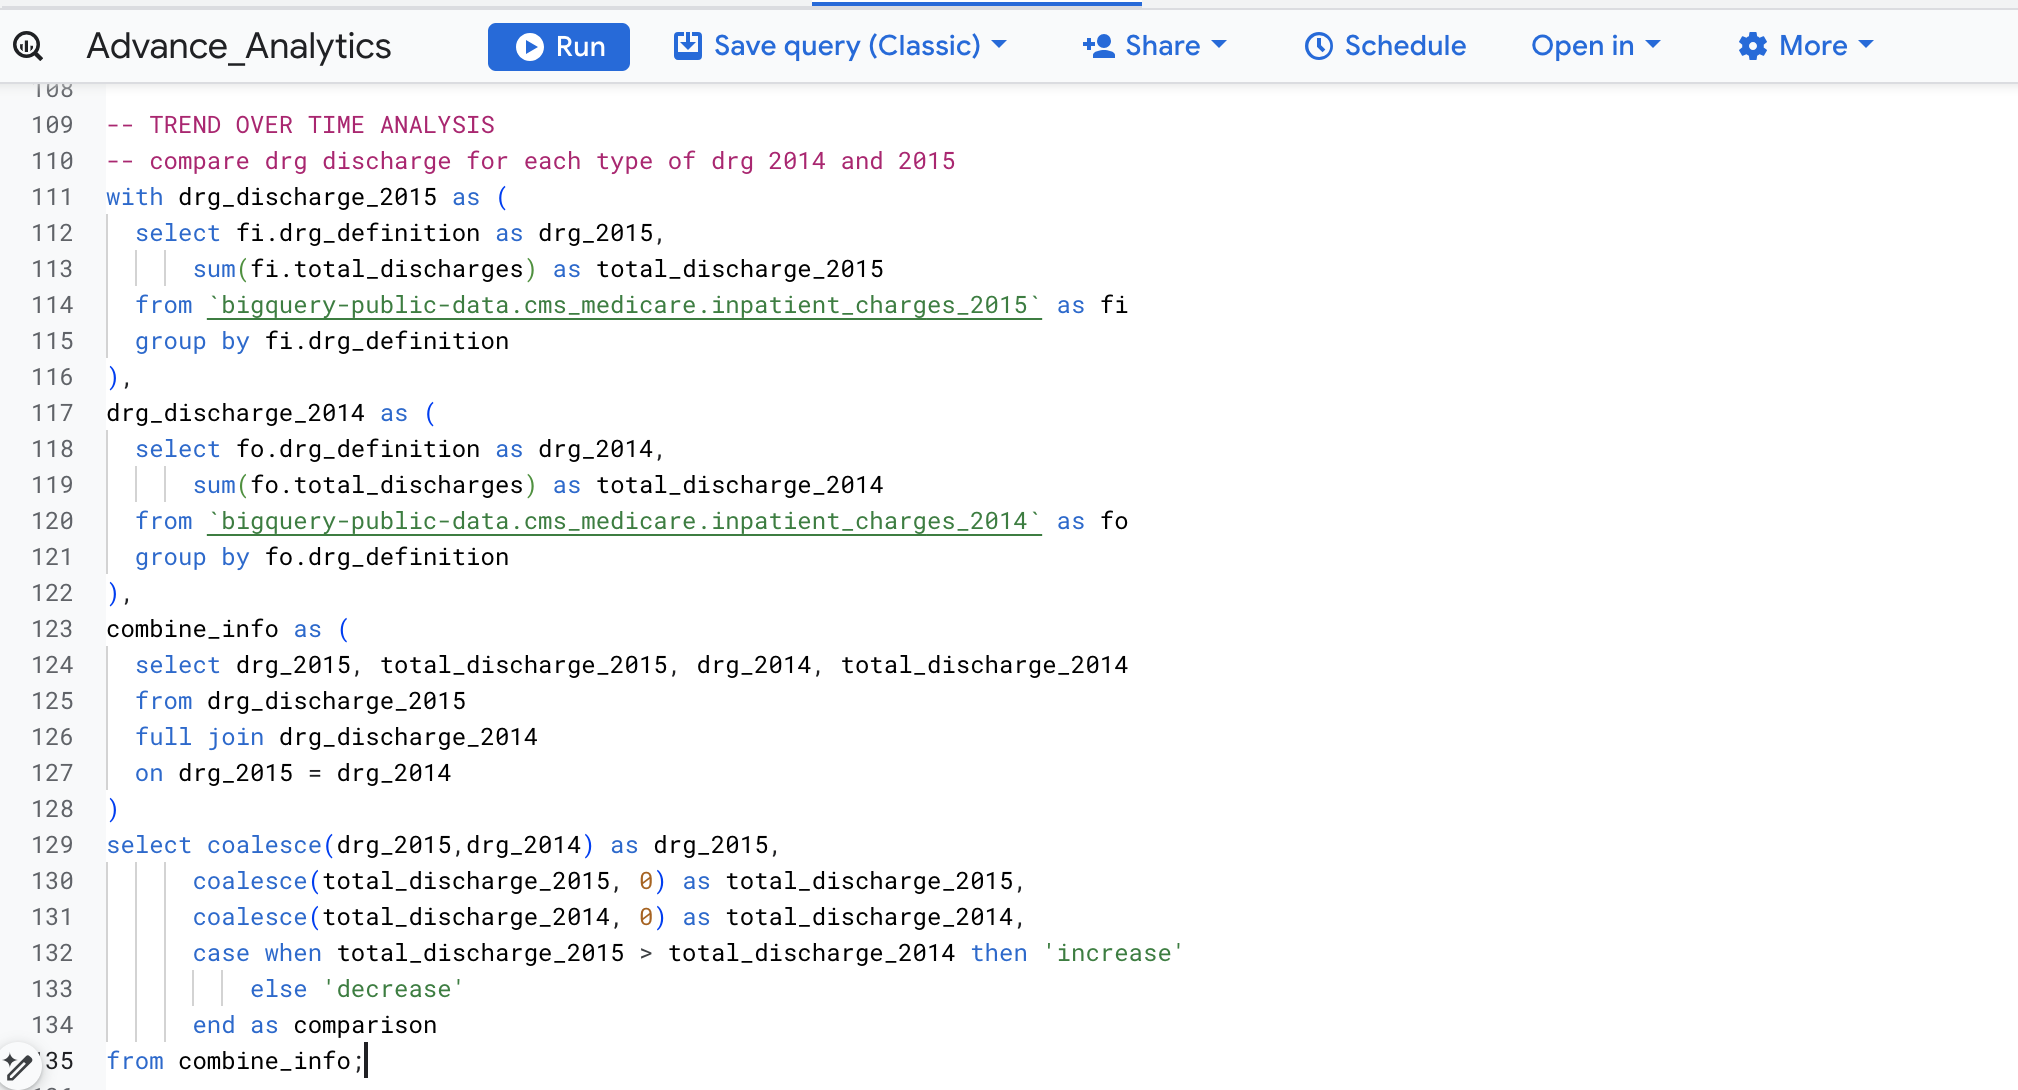Click 'group by fo.drg_definition' text

[x=322, y=557]
